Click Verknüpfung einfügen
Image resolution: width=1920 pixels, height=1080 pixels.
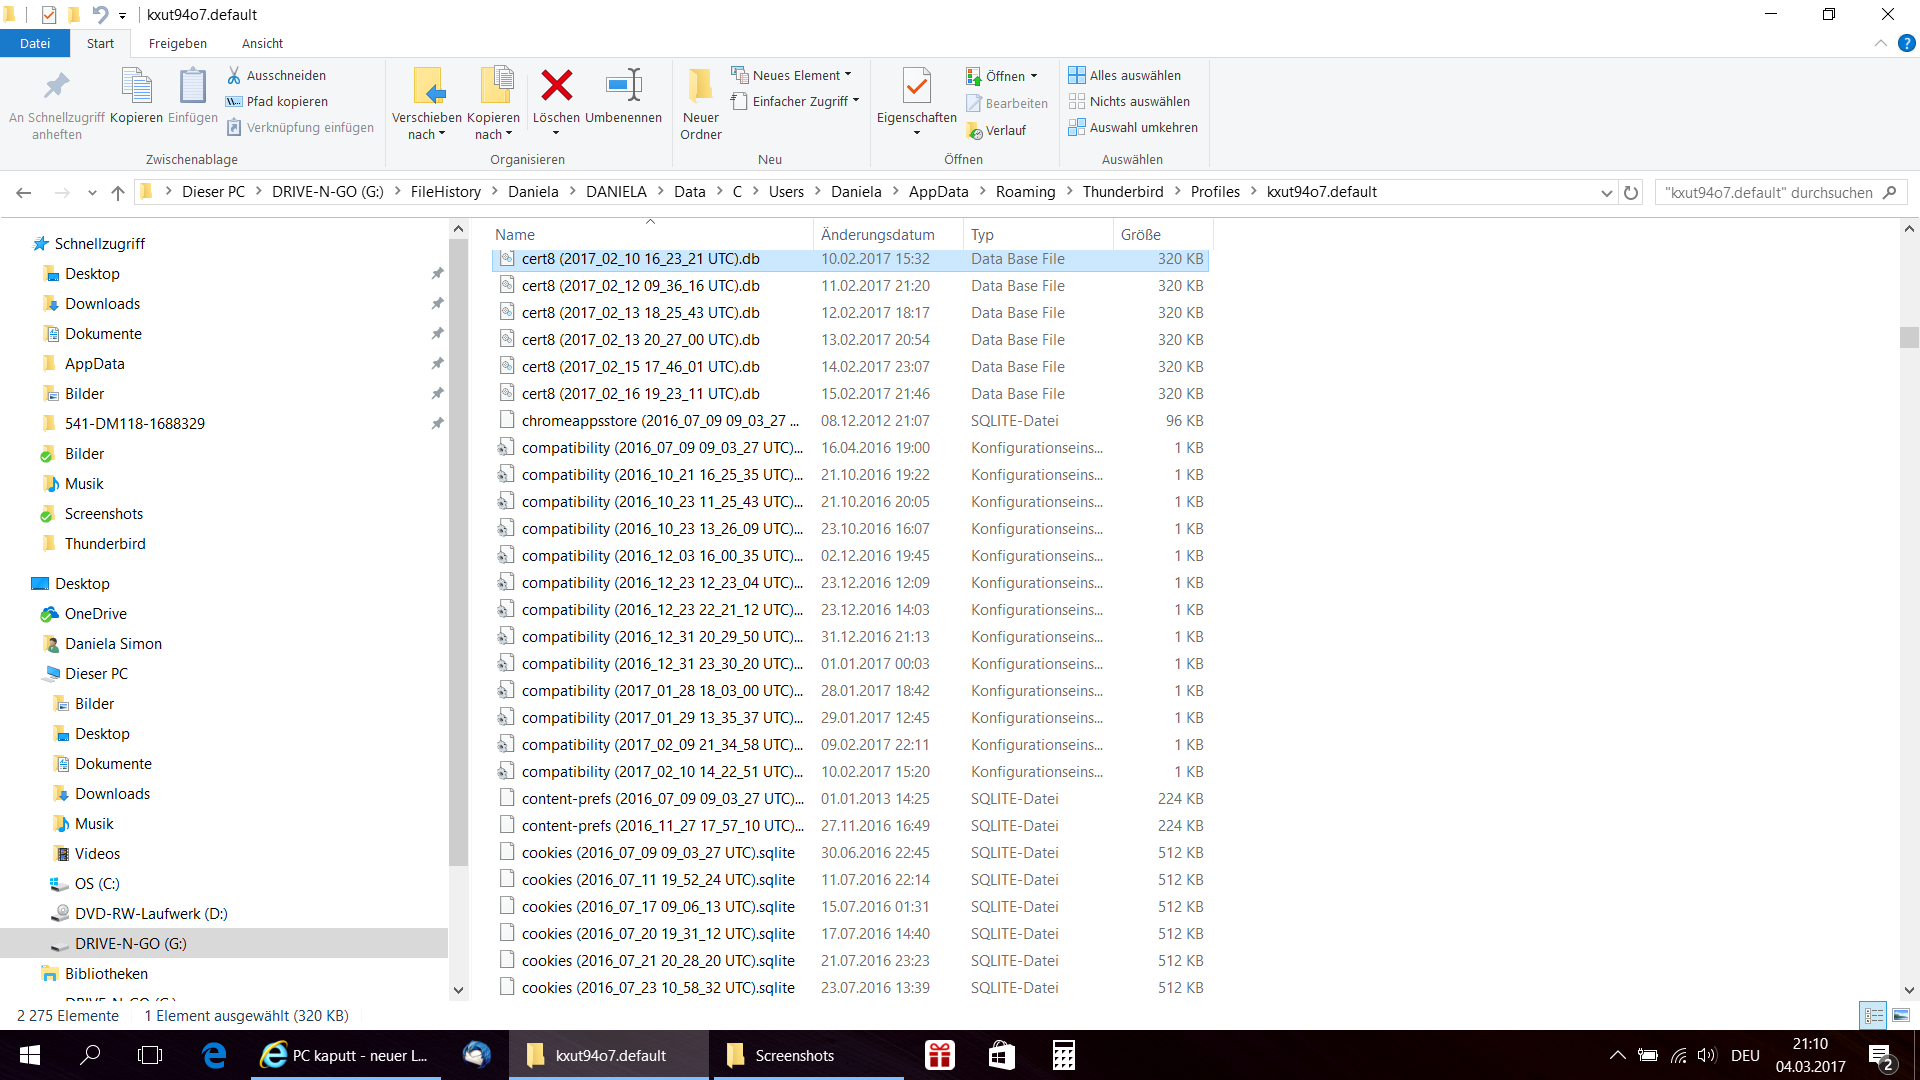(300, 127)
